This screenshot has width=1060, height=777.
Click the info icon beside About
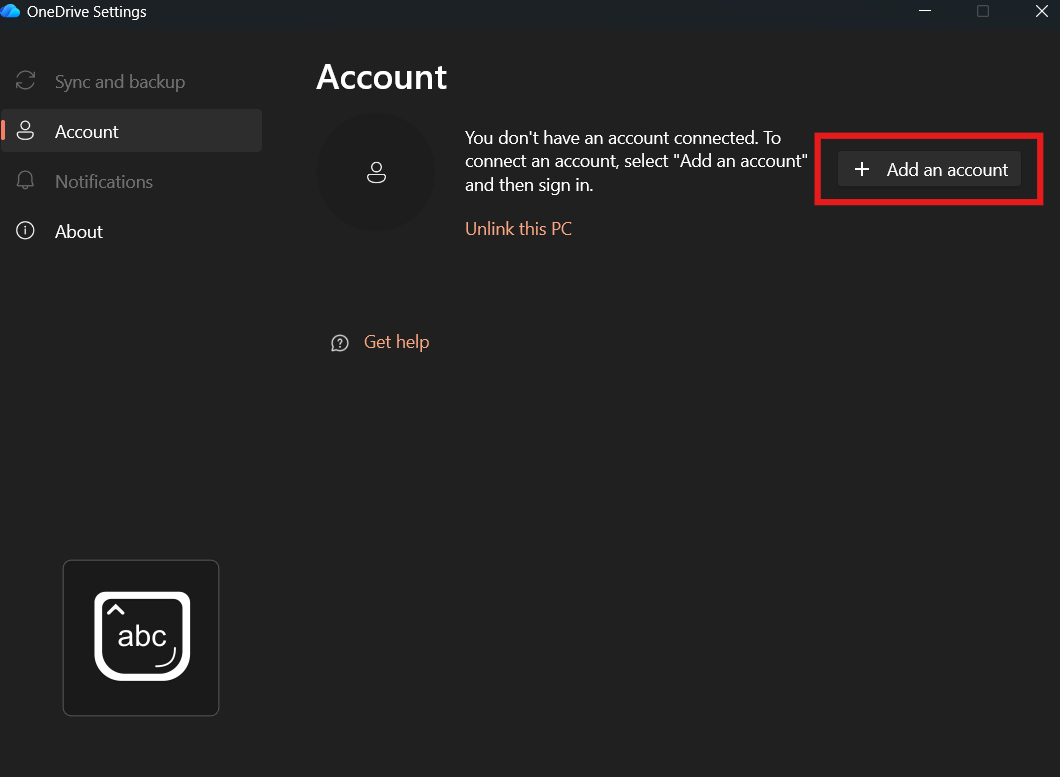[26, 231]
